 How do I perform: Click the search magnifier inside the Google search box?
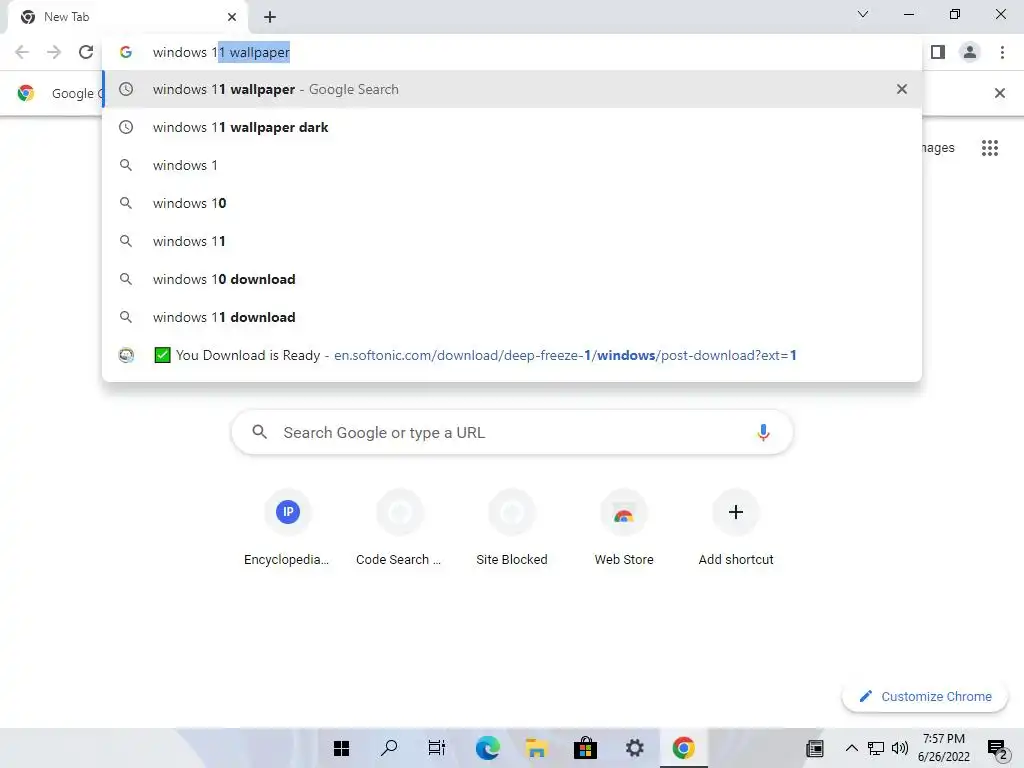(260, 432)
